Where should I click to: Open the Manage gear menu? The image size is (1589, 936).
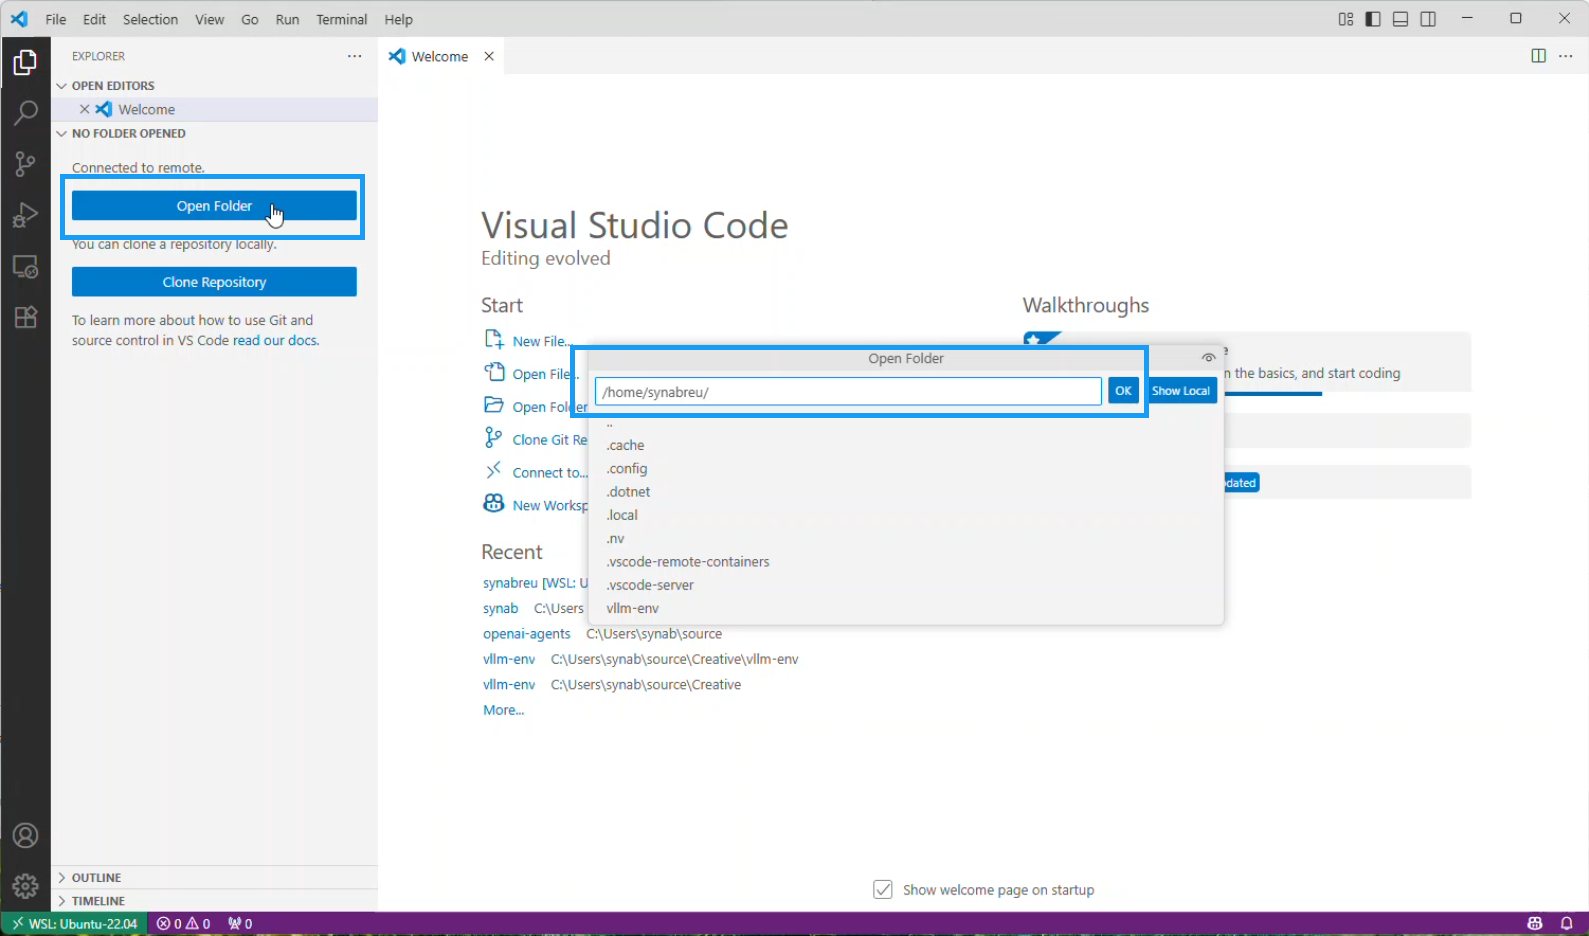(x=25, y=885)
